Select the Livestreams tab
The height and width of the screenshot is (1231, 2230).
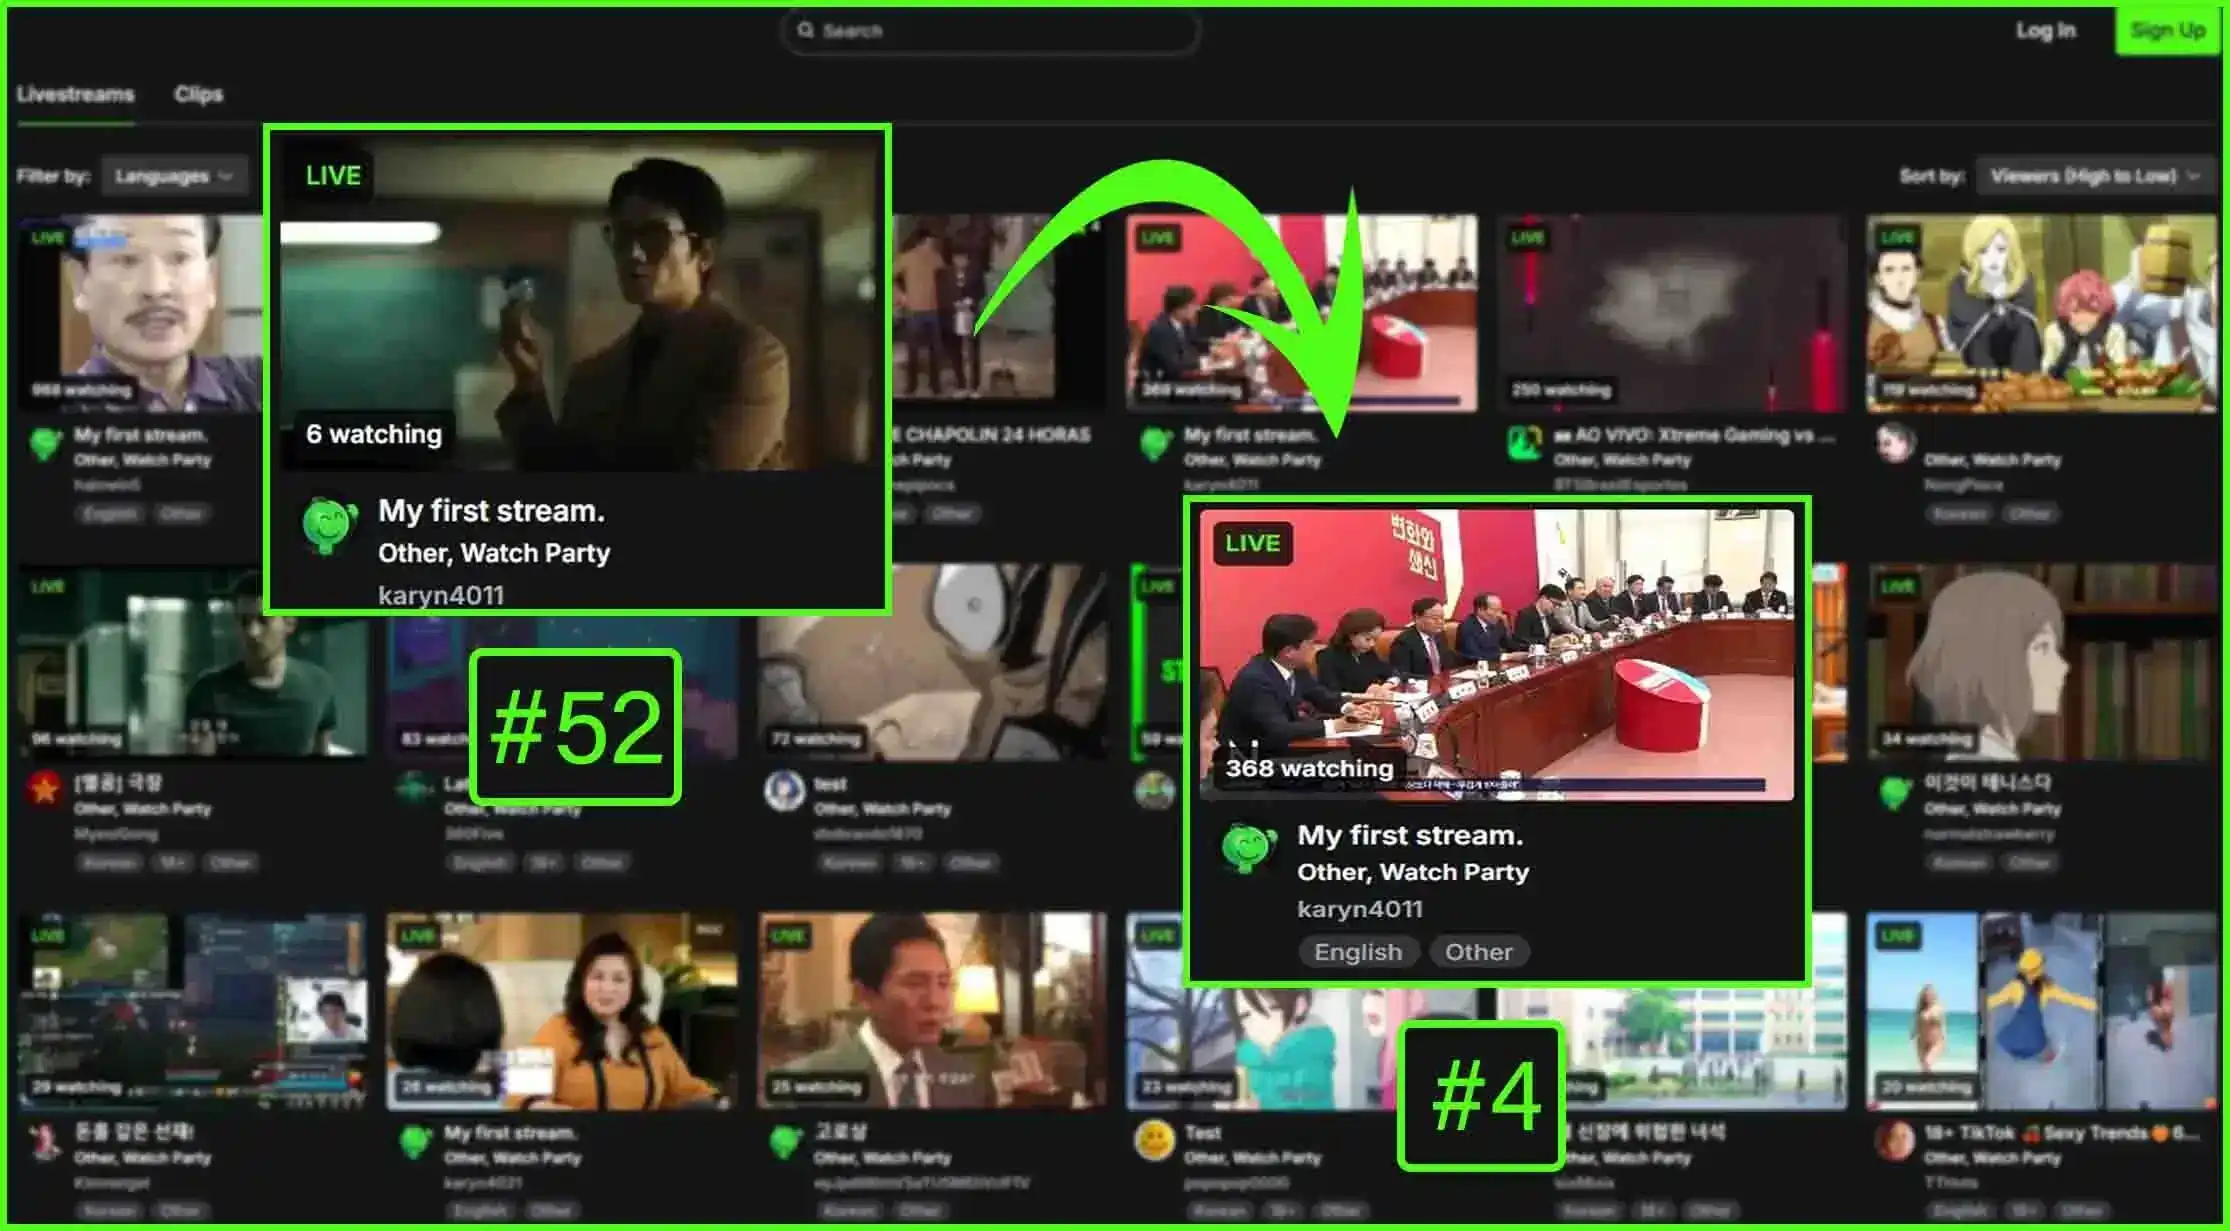(75, 94)
